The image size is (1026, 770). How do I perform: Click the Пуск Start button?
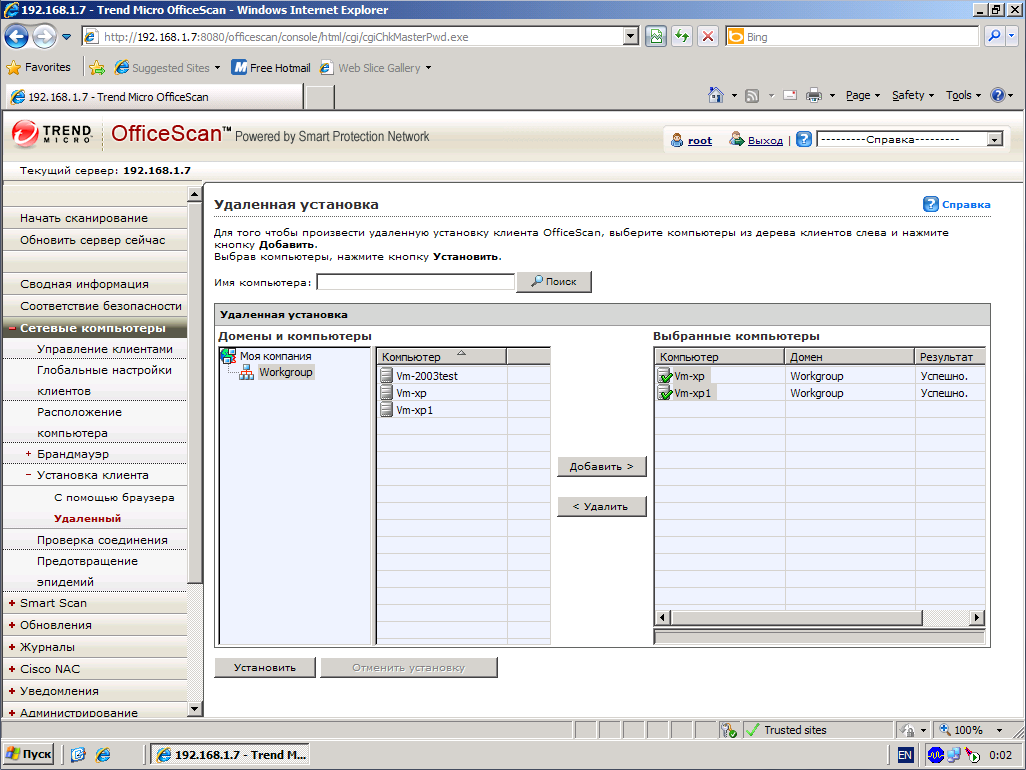click(x=28, y=754)
